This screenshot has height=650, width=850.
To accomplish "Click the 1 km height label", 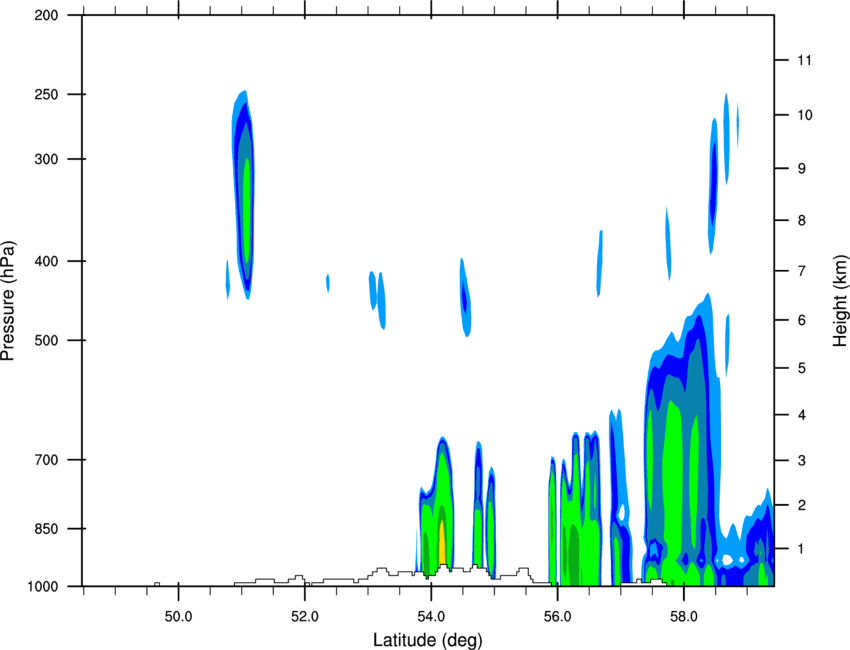I will [802, 549].
